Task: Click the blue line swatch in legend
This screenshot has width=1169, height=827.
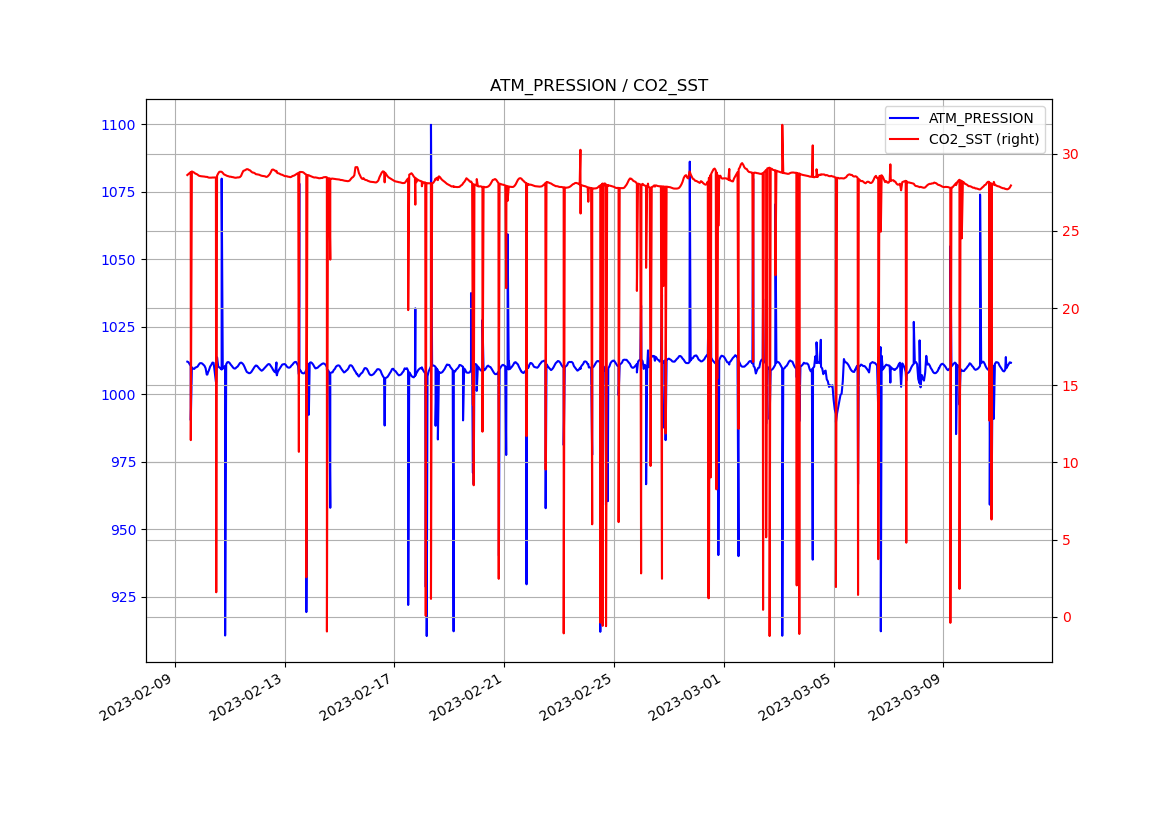Action: [x=905, y=119]
